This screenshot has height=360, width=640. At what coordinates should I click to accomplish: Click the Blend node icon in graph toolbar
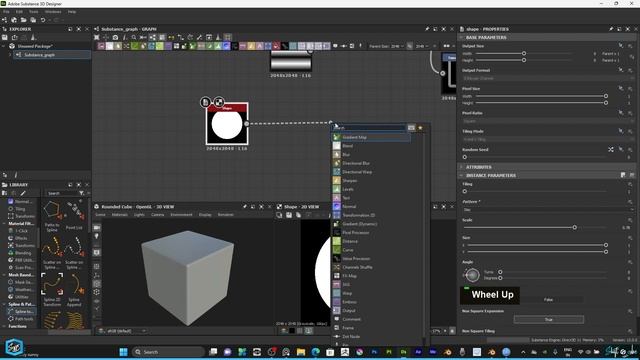[x=109, y=46]
